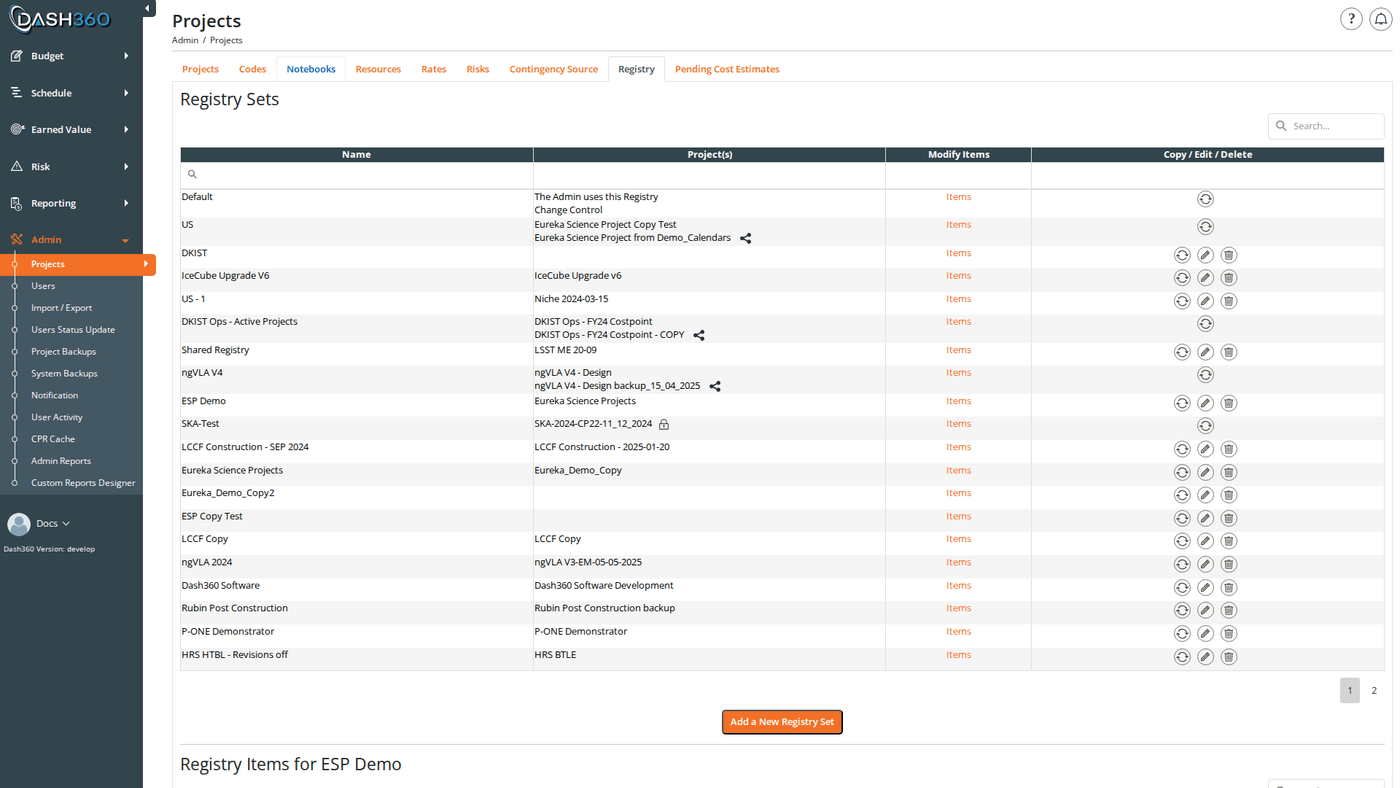Sort by the Project(s) column header
Viewport: 1400px width, 788px height.
(x=710, y=155)
